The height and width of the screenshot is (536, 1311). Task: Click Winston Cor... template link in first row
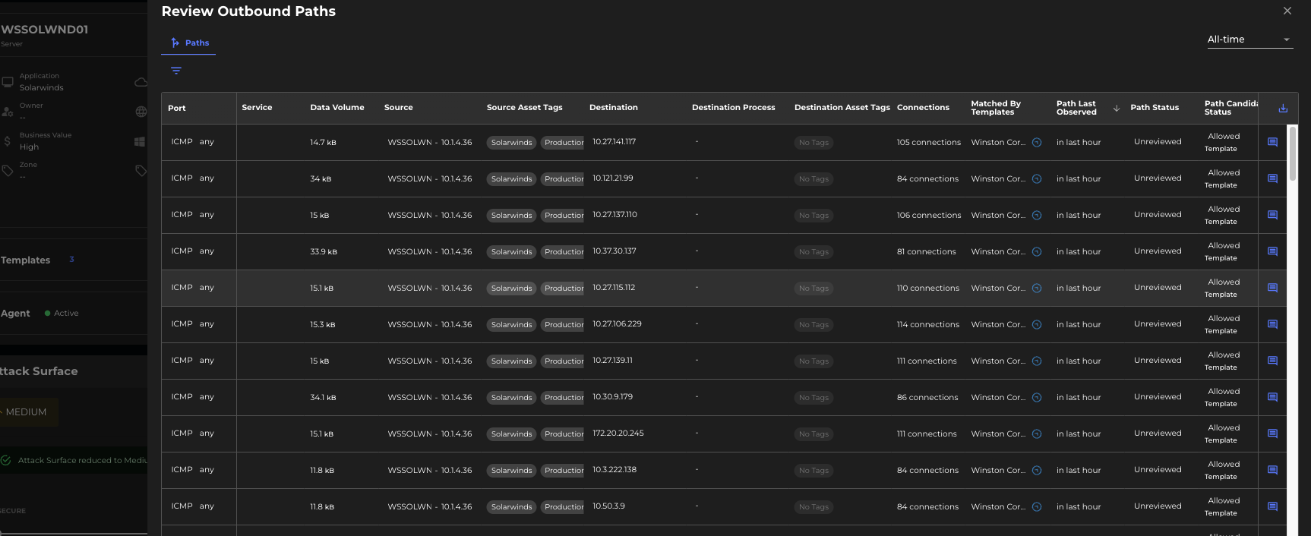tap(998, 142)
